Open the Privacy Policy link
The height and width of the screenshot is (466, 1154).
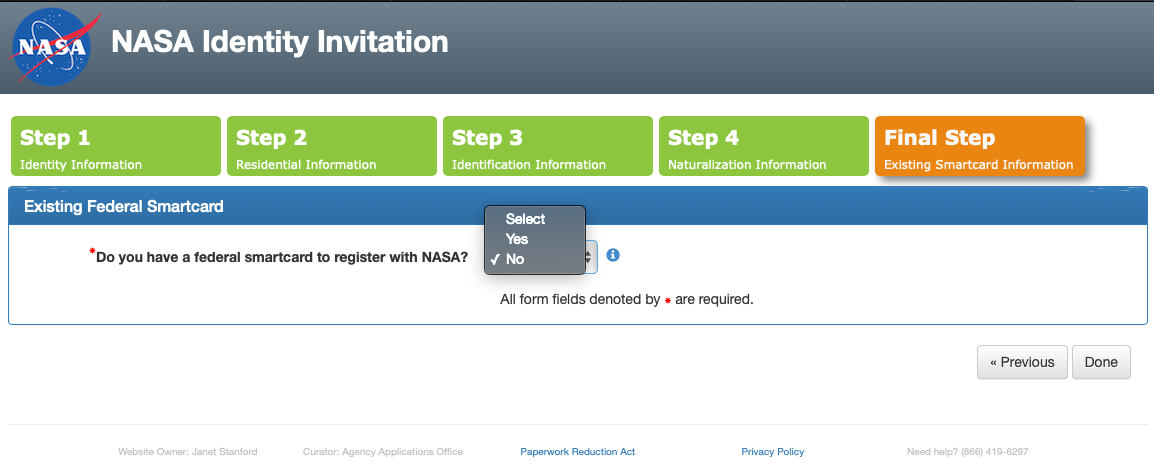tap(773, 452)
